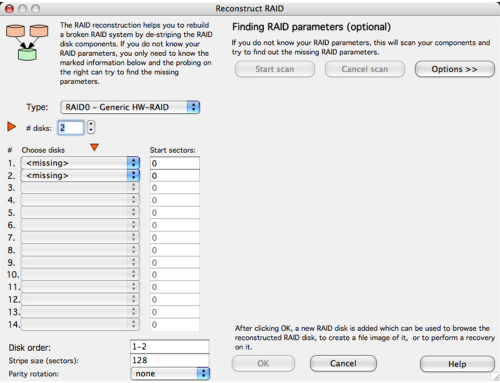500x383 pixels.
Task: Click start sector field for disk 2
Action: 175,176
